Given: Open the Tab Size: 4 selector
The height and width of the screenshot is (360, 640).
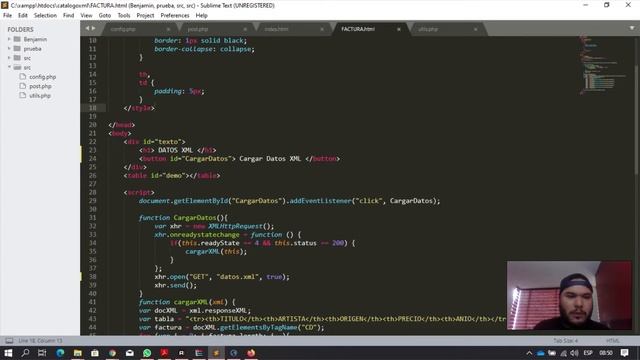Looking at the screenshot, I should [x=565, y=340].
